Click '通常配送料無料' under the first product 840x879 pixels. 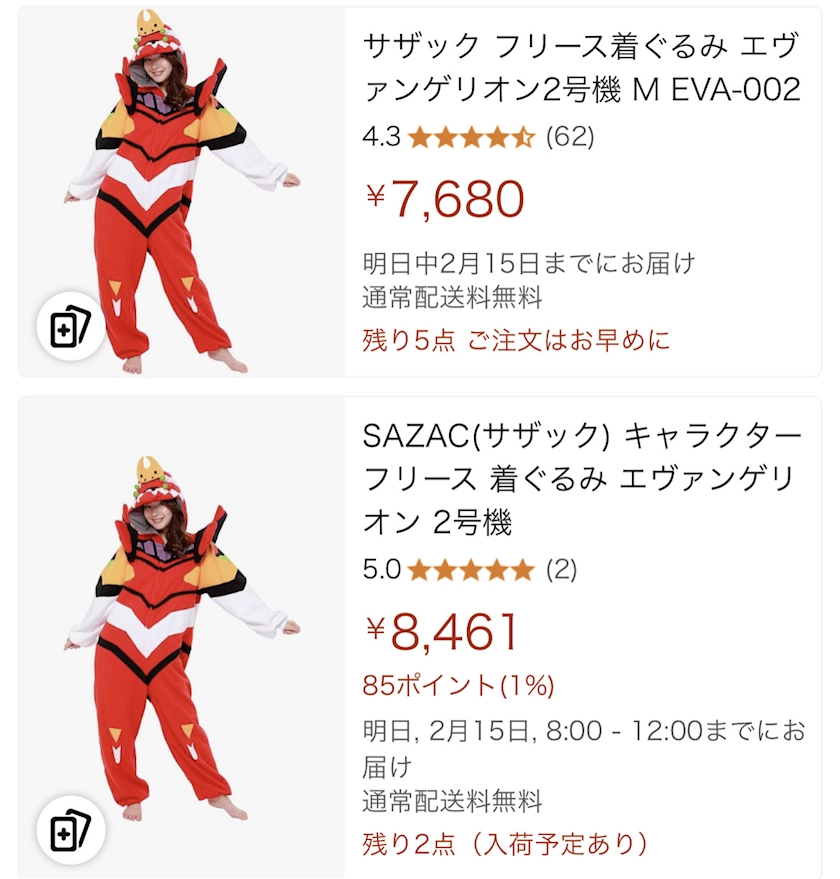tap(452, 298)
